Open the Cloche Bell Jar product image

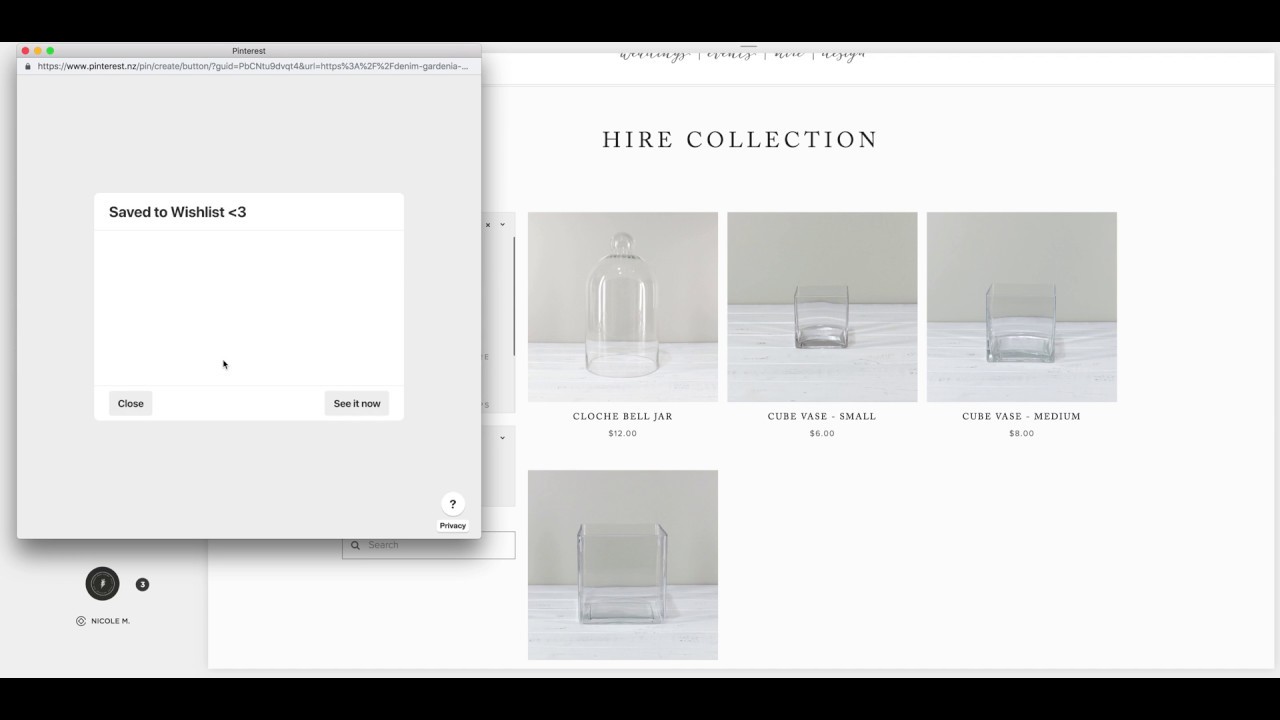pyautogui.click(x=623, y=307)
